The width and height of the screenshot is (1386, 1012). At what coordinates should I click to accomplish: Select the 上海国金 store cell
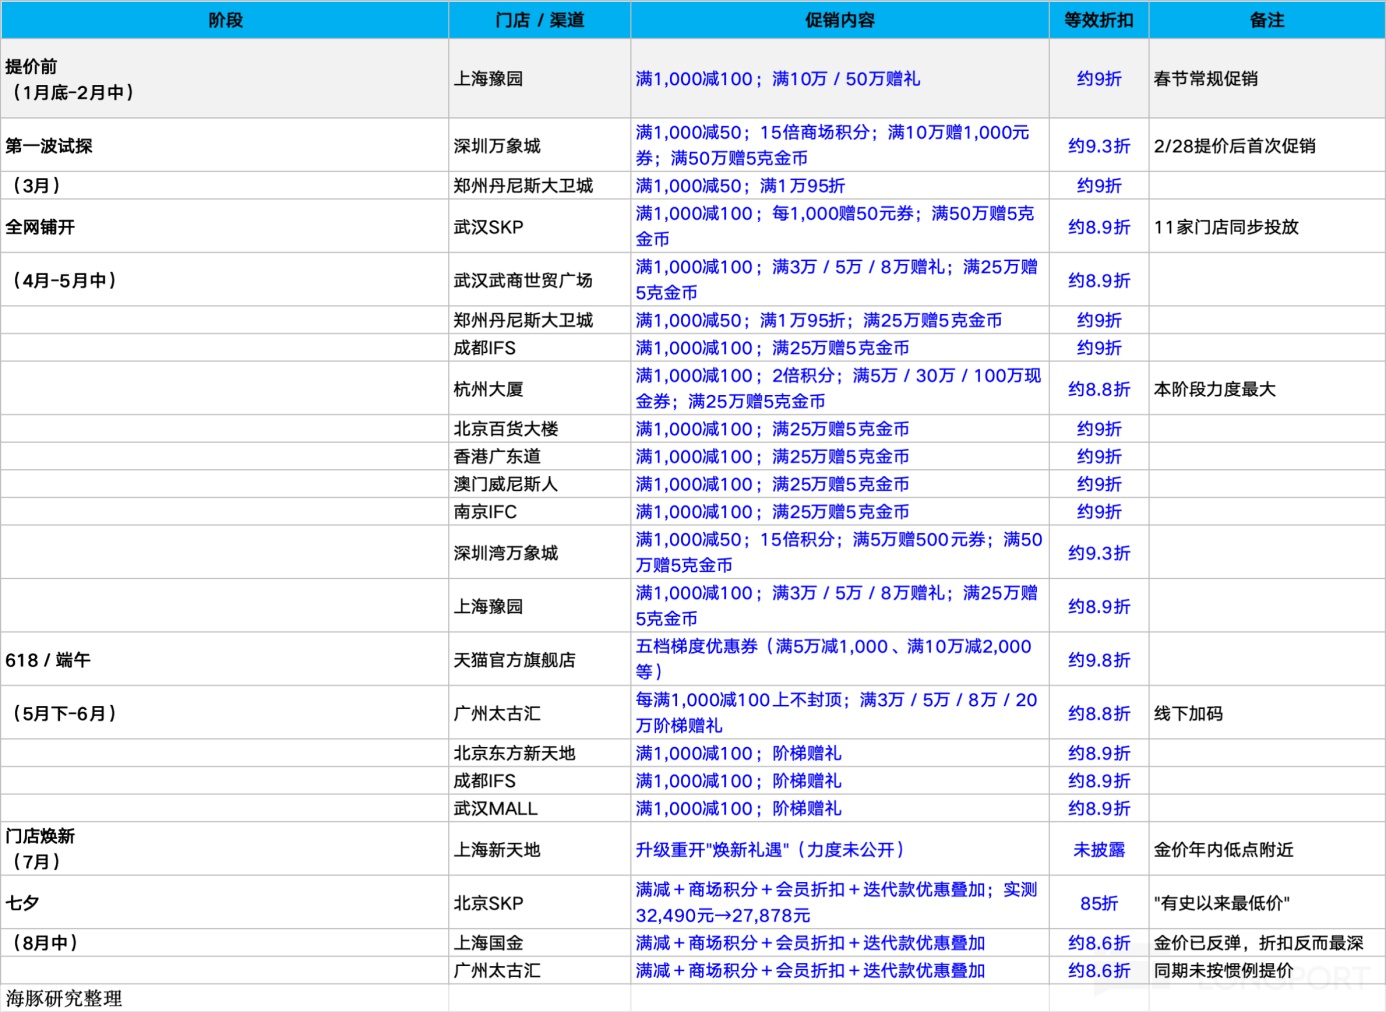pos(540,943)
